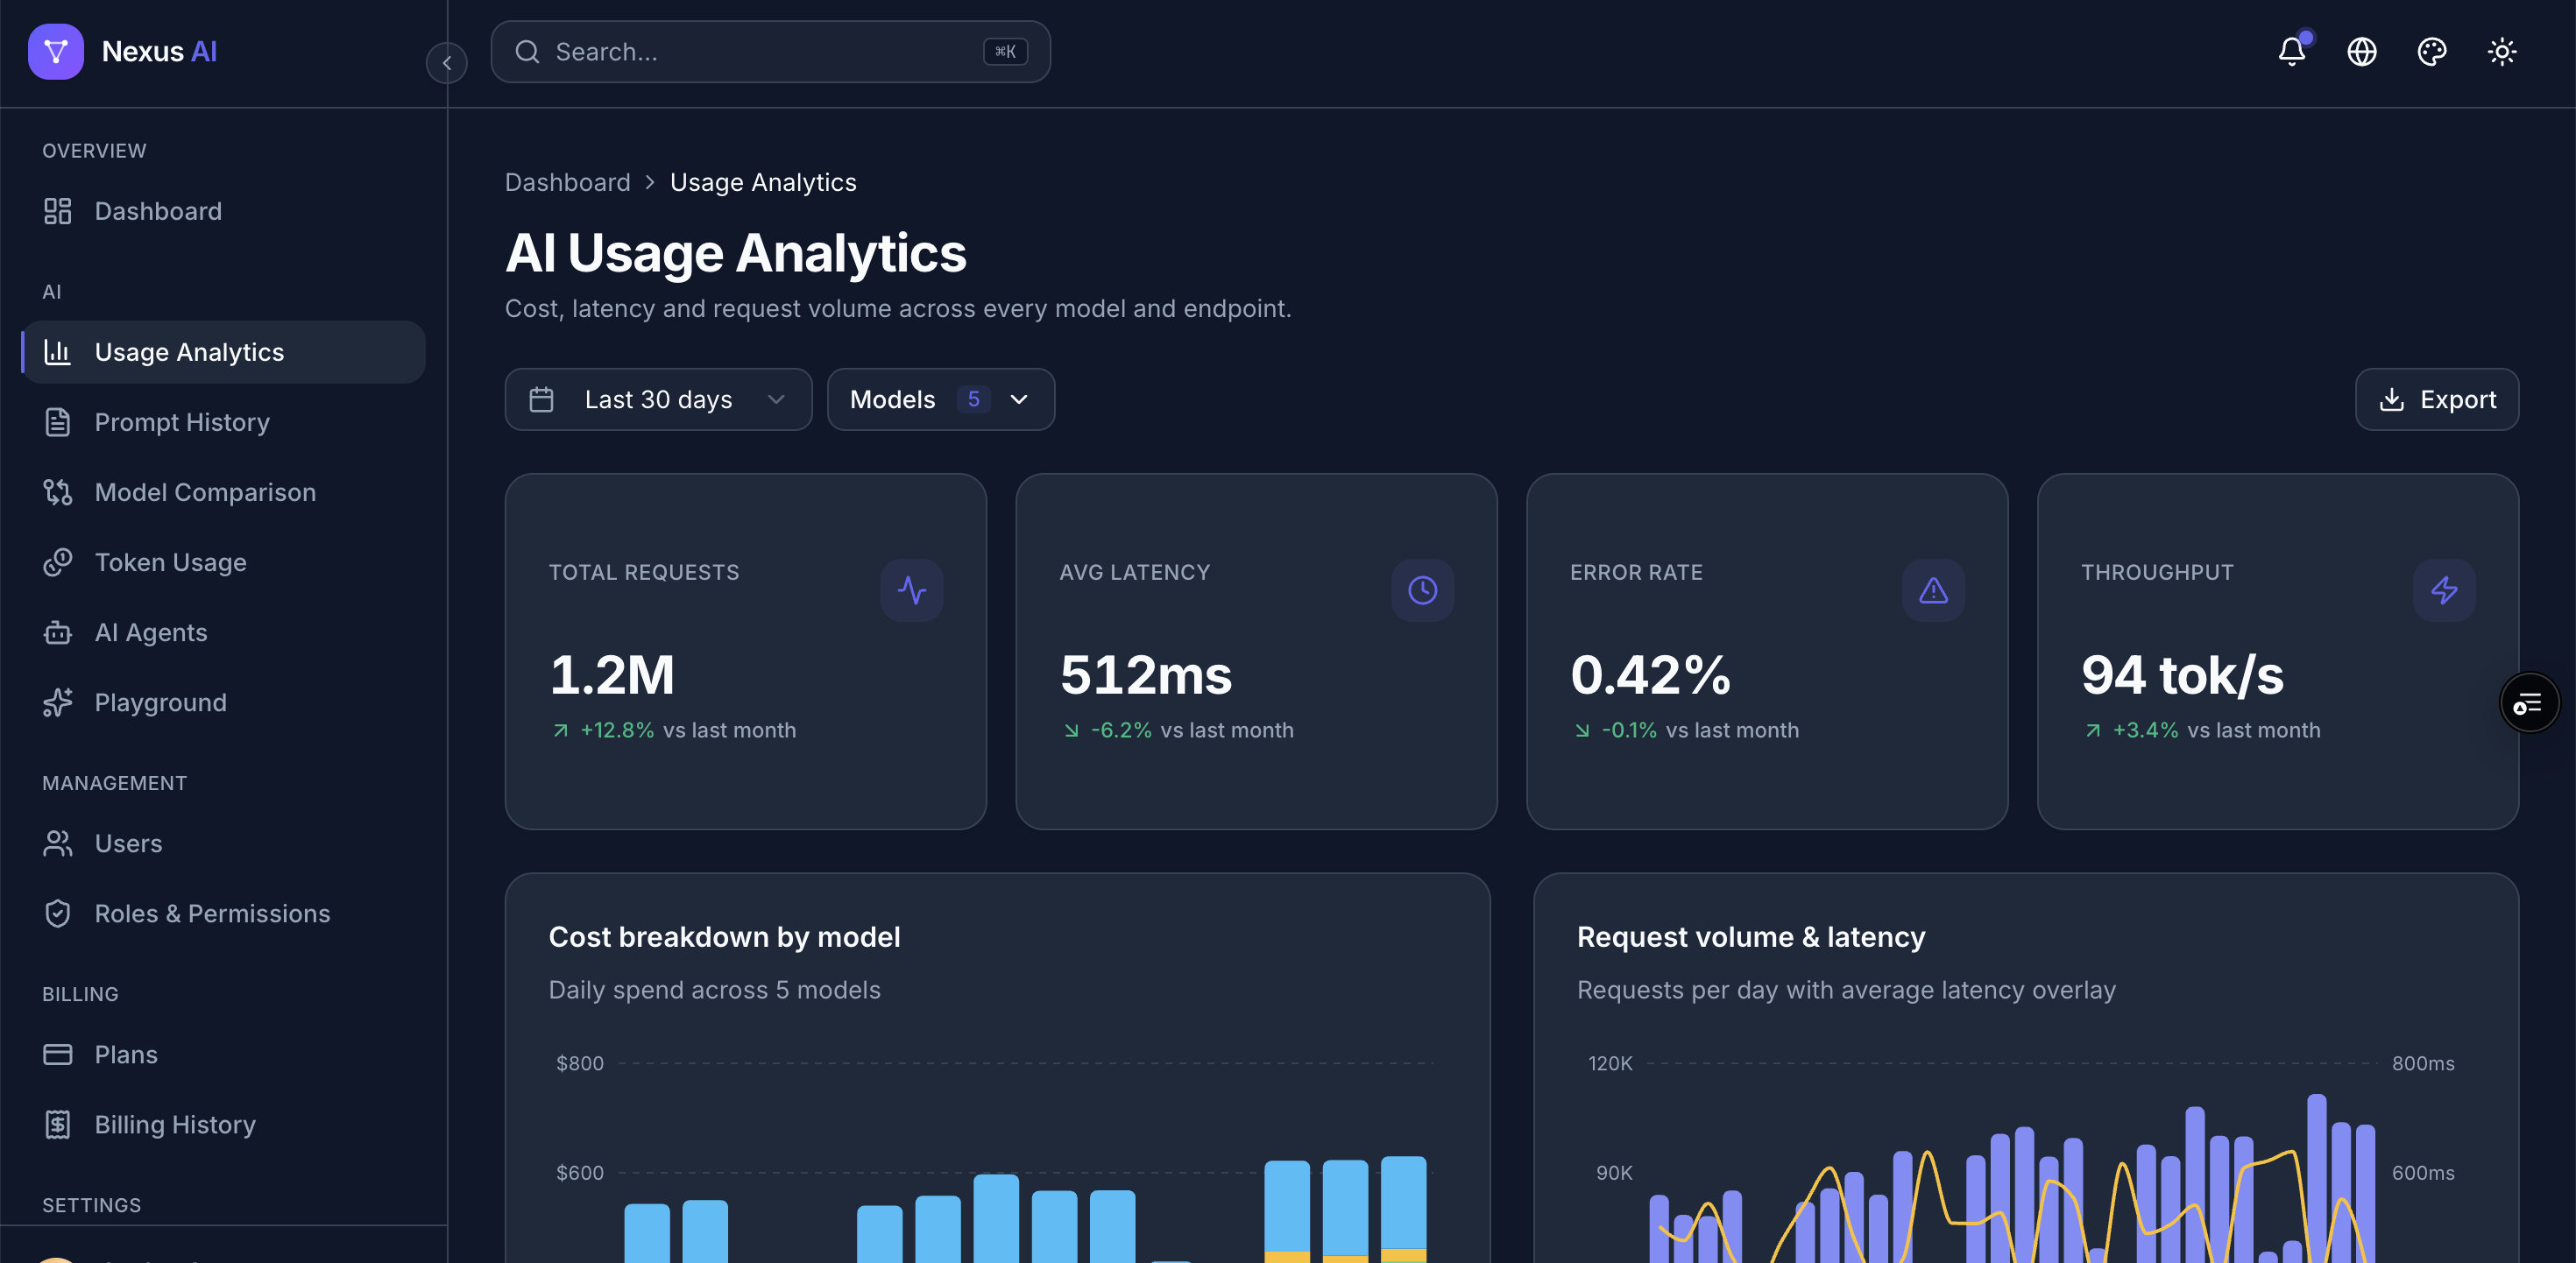The width and height of the screenshot is (2576, 1263).
Task: Go to Roles & Permissions
Action: coord(223,913)
